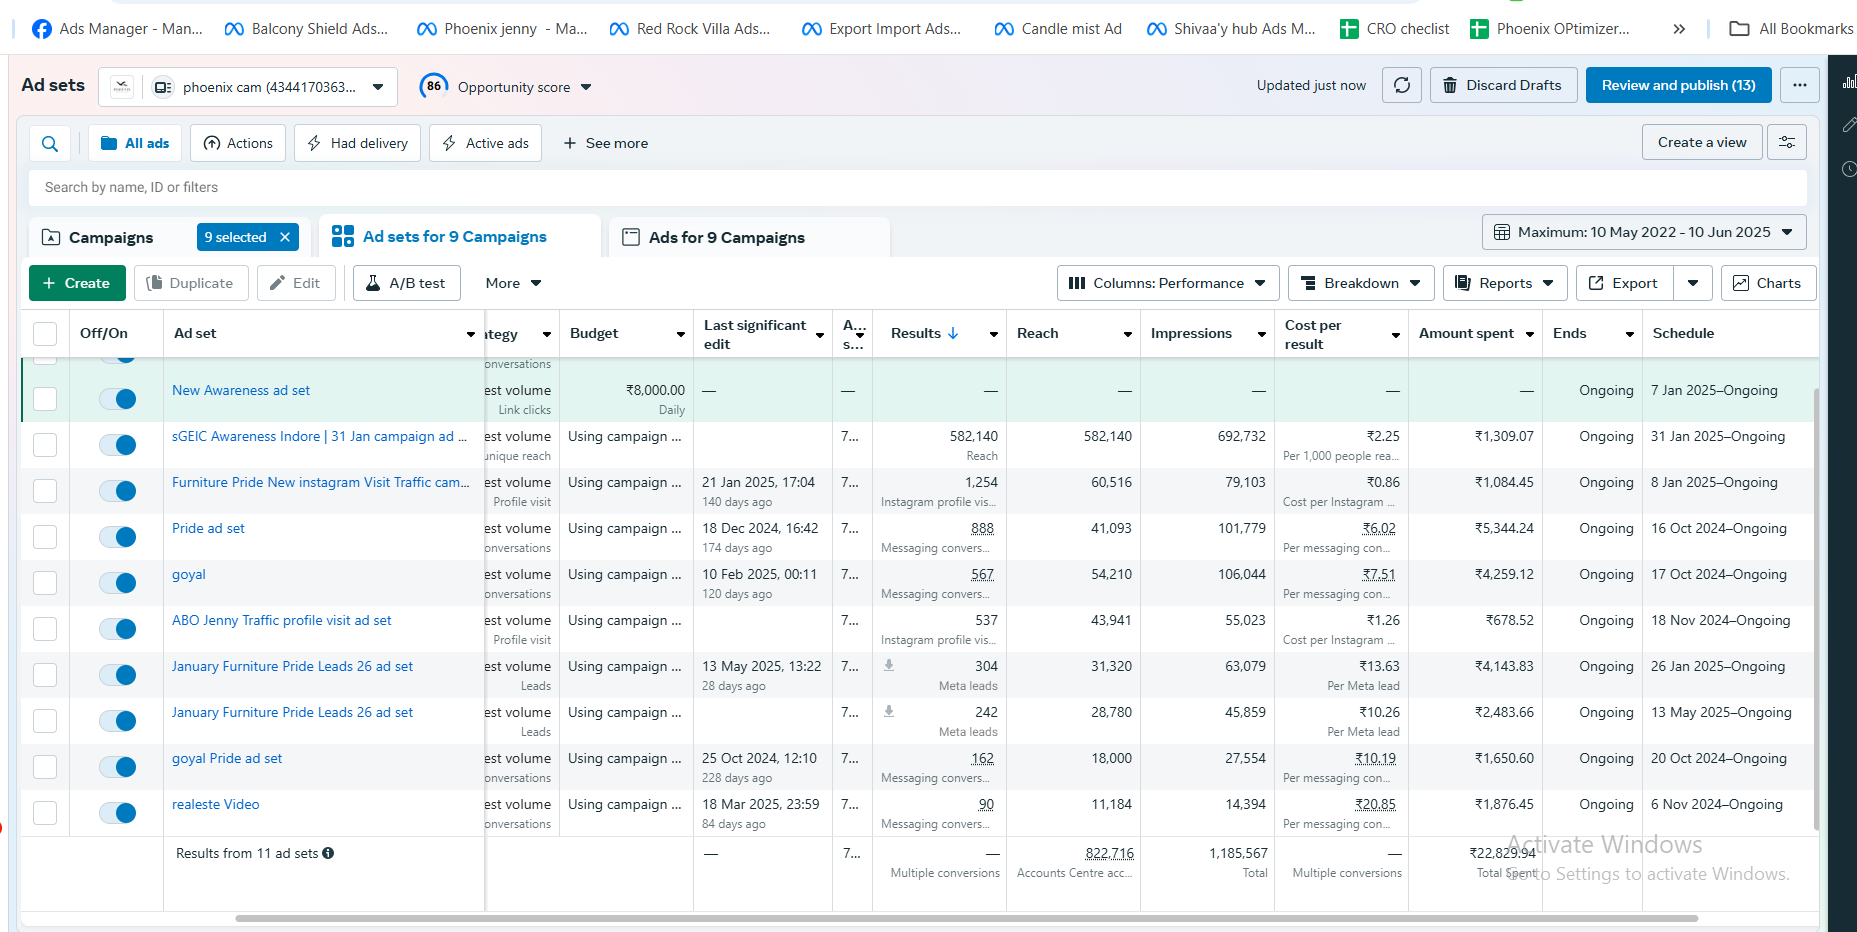Click the Export button
Screen dimensions: 1857x932
pos(1624,283)
